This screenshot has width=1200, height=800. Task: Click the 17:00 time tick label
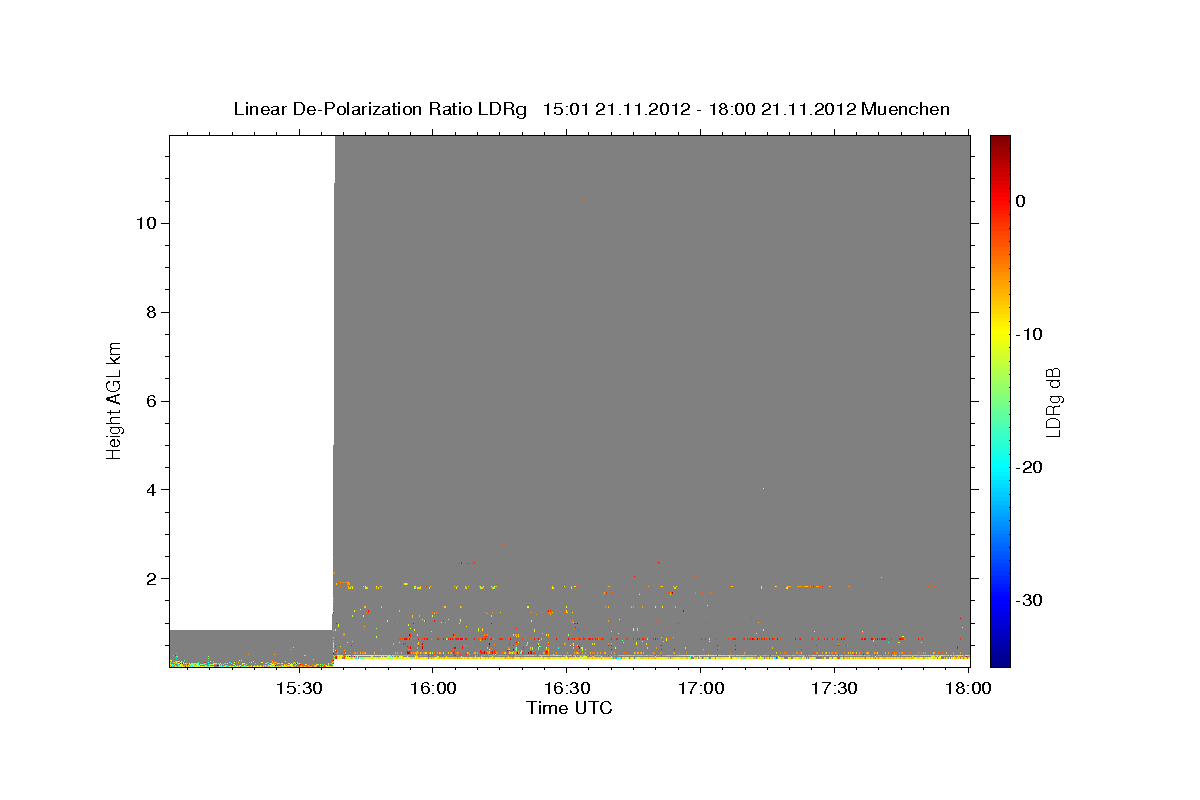point(701,689)
